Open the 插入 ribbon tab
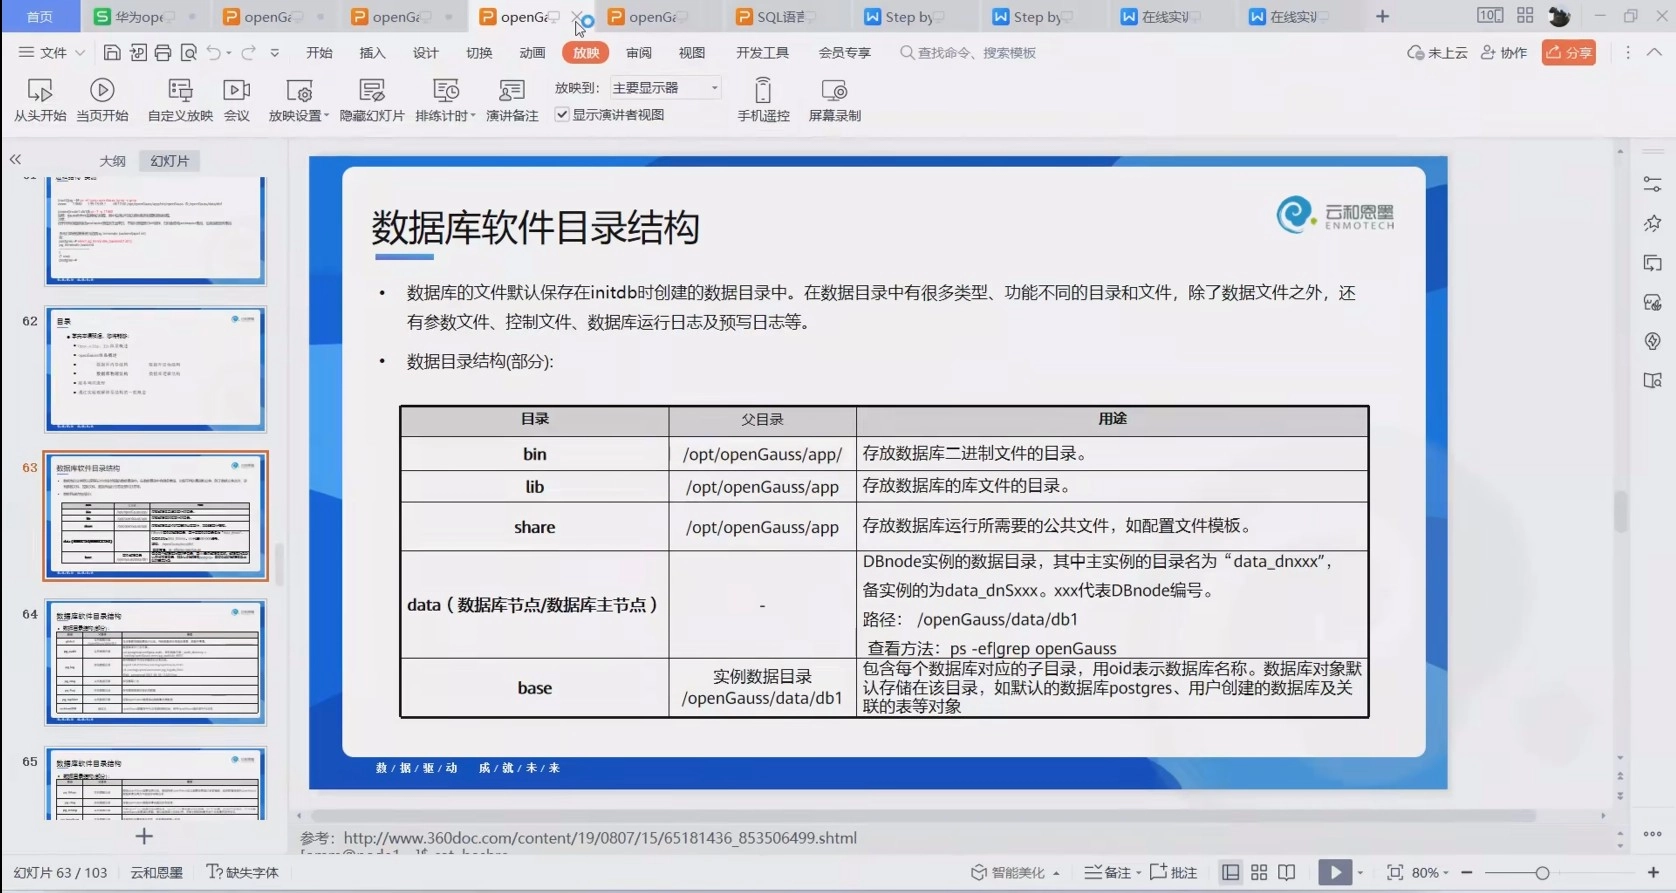The height and width of the screenshot is (893, 1676). (x=372, y=53)
